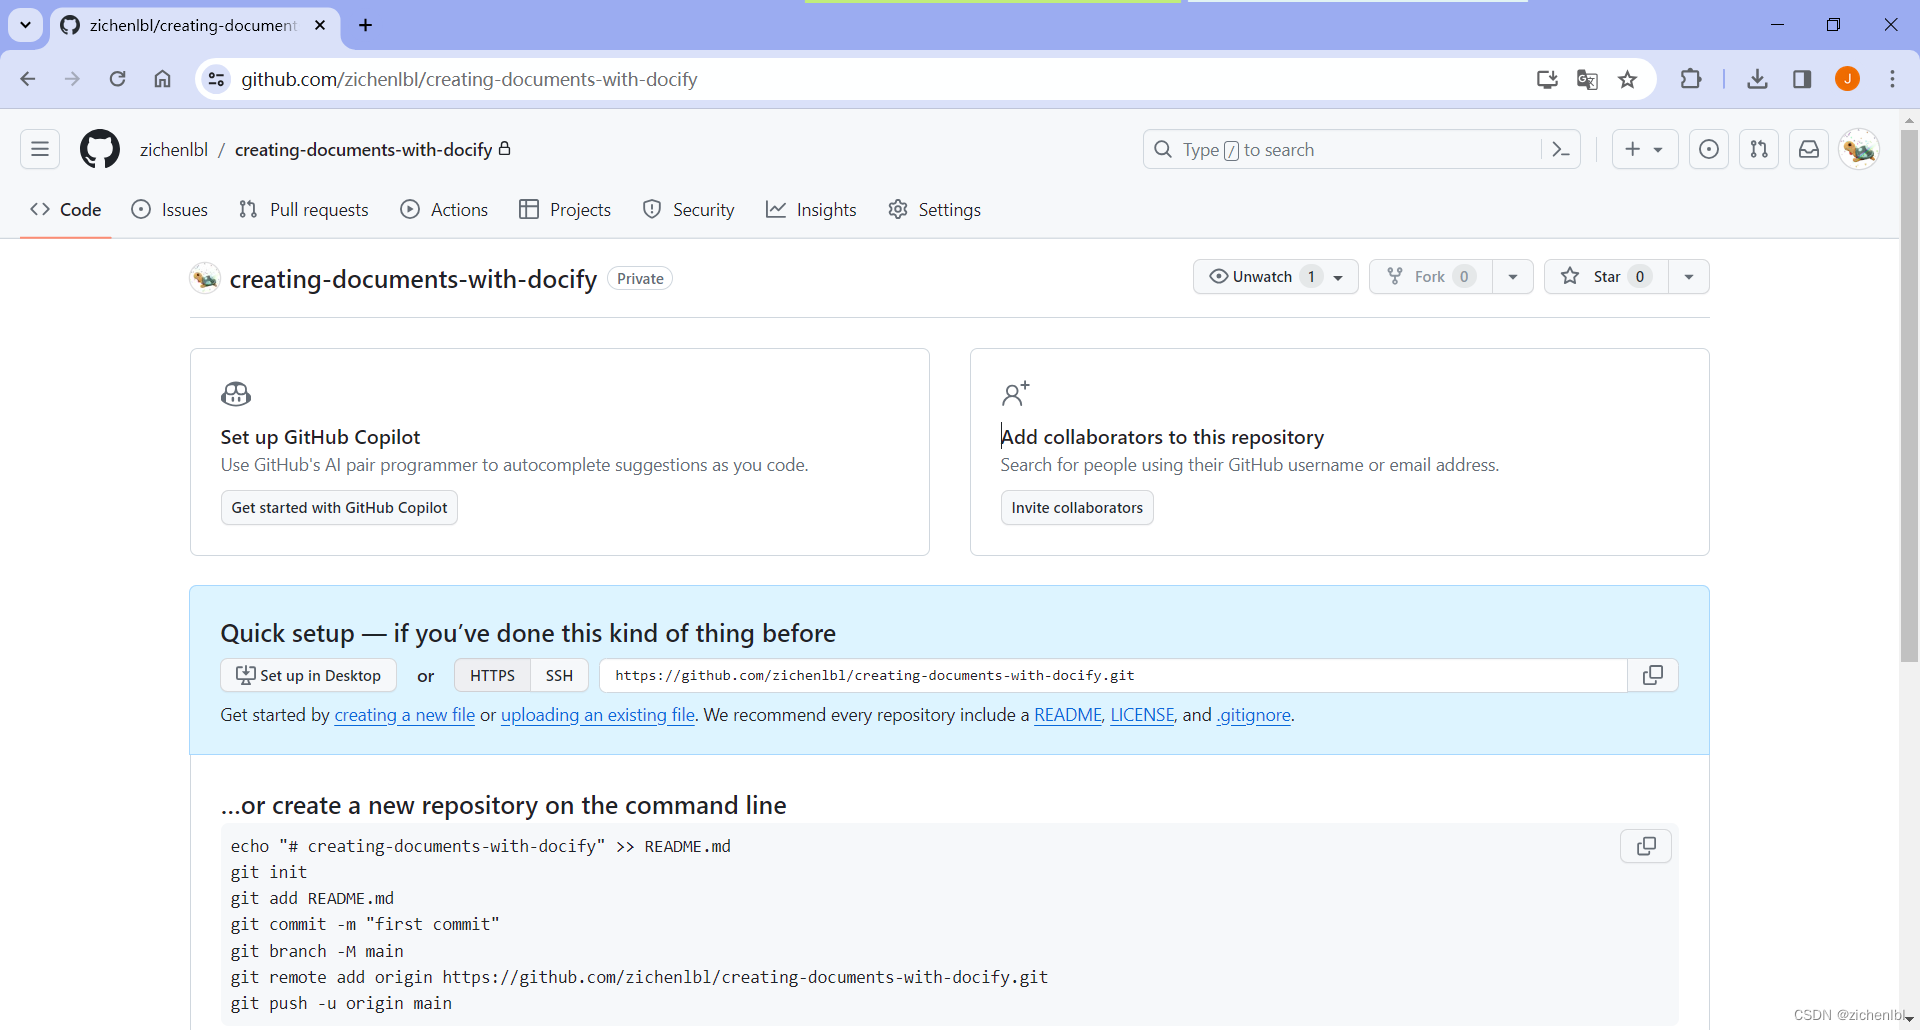Image resolution: width=1920 pixels, height=1030 pixels.
Task: Open the notifications inbox icon
Action: [x=1809, y=150]
